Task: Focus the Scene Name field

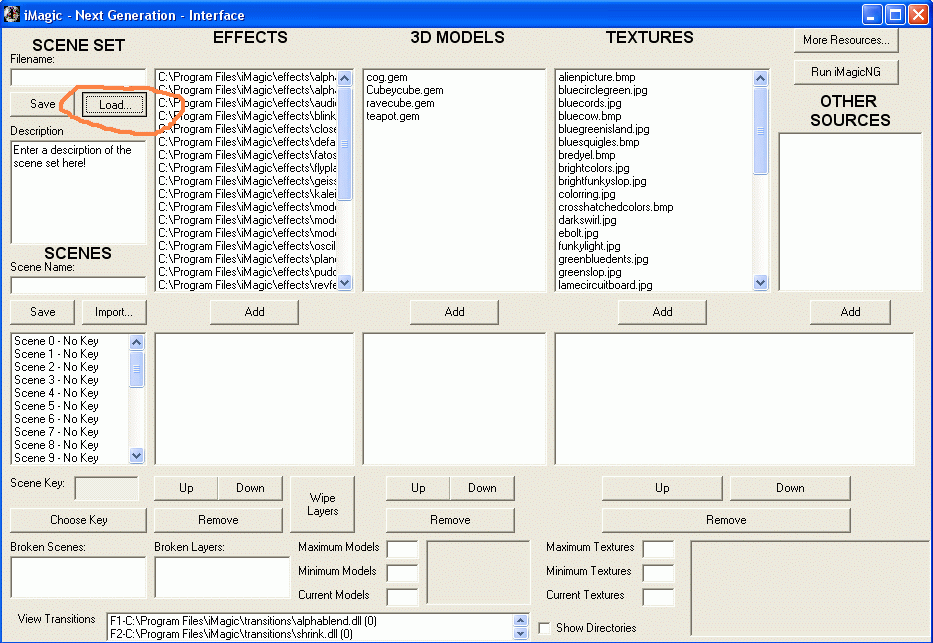Action: coord(78,285)
